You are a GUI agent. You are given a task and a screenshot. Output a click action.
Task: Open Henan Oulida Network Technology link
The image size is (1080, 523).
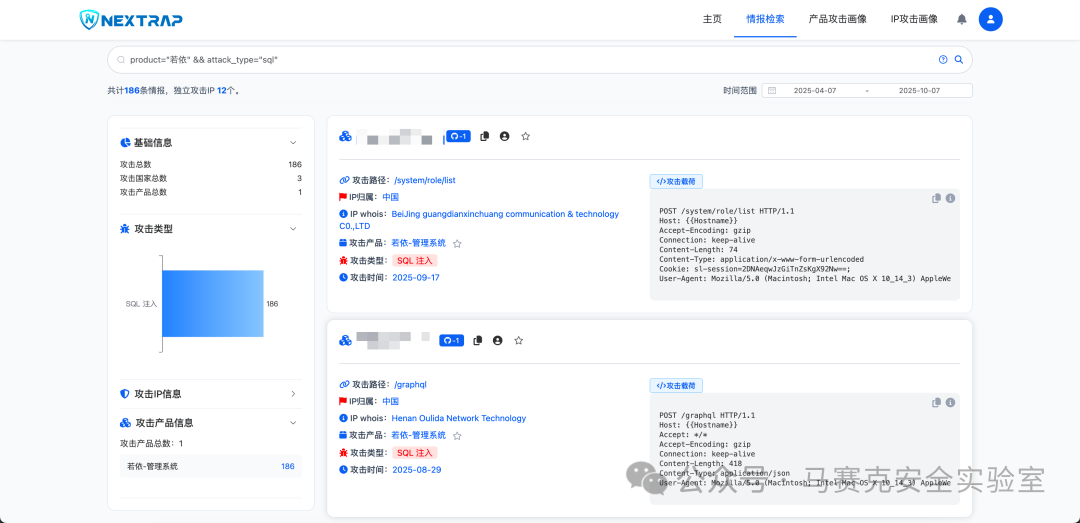point(459,418)
